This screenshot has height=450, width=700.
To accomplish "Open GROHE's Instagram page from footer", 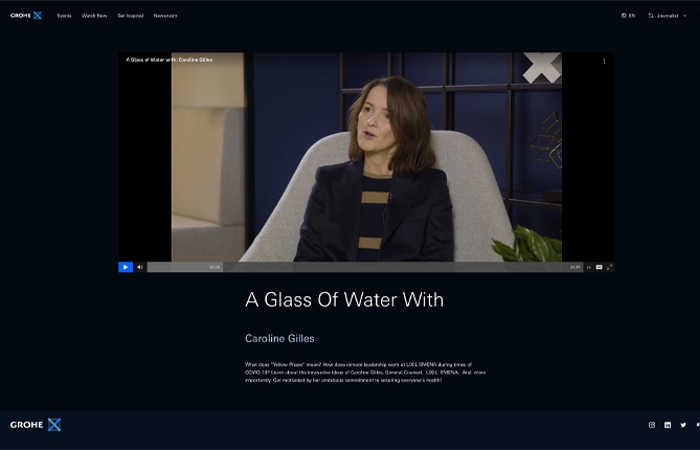I will [x=652, y=425].
